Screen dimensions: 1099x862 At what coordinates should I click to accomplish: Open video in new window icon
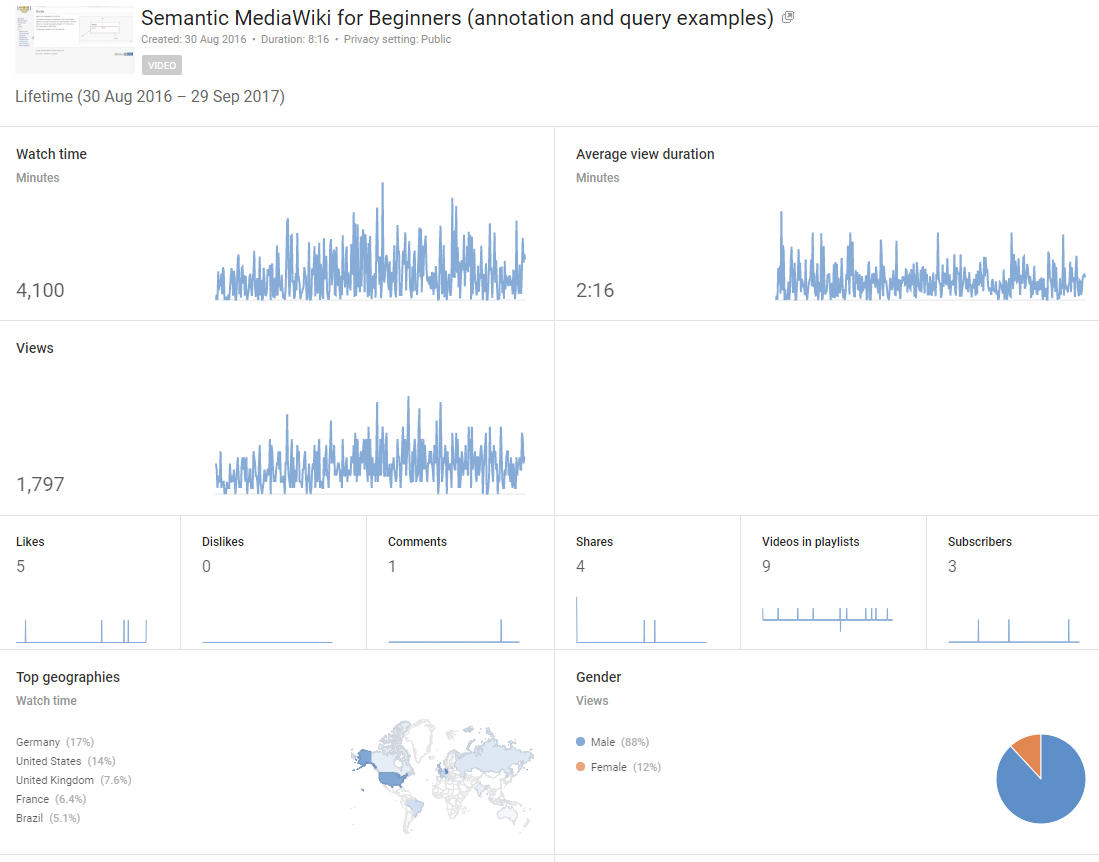pos(788,17)
